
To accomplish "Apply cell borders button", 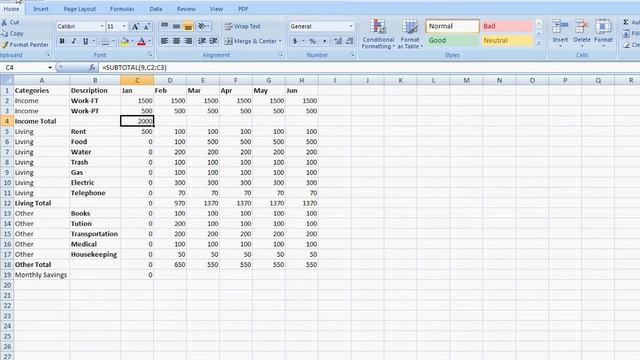I will (105, 41).
